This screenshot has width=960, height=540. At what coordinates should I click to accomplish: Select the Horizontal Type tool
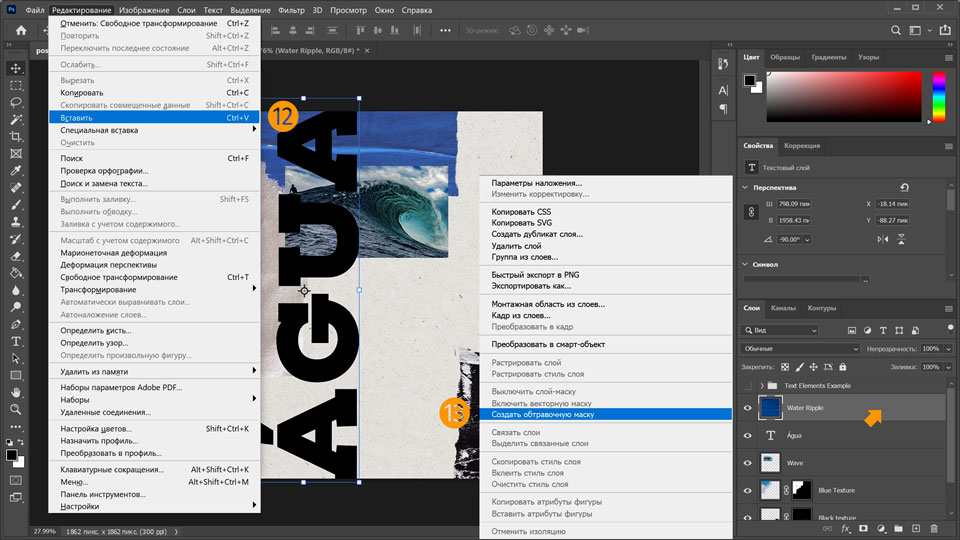click(x=16, y=341)
